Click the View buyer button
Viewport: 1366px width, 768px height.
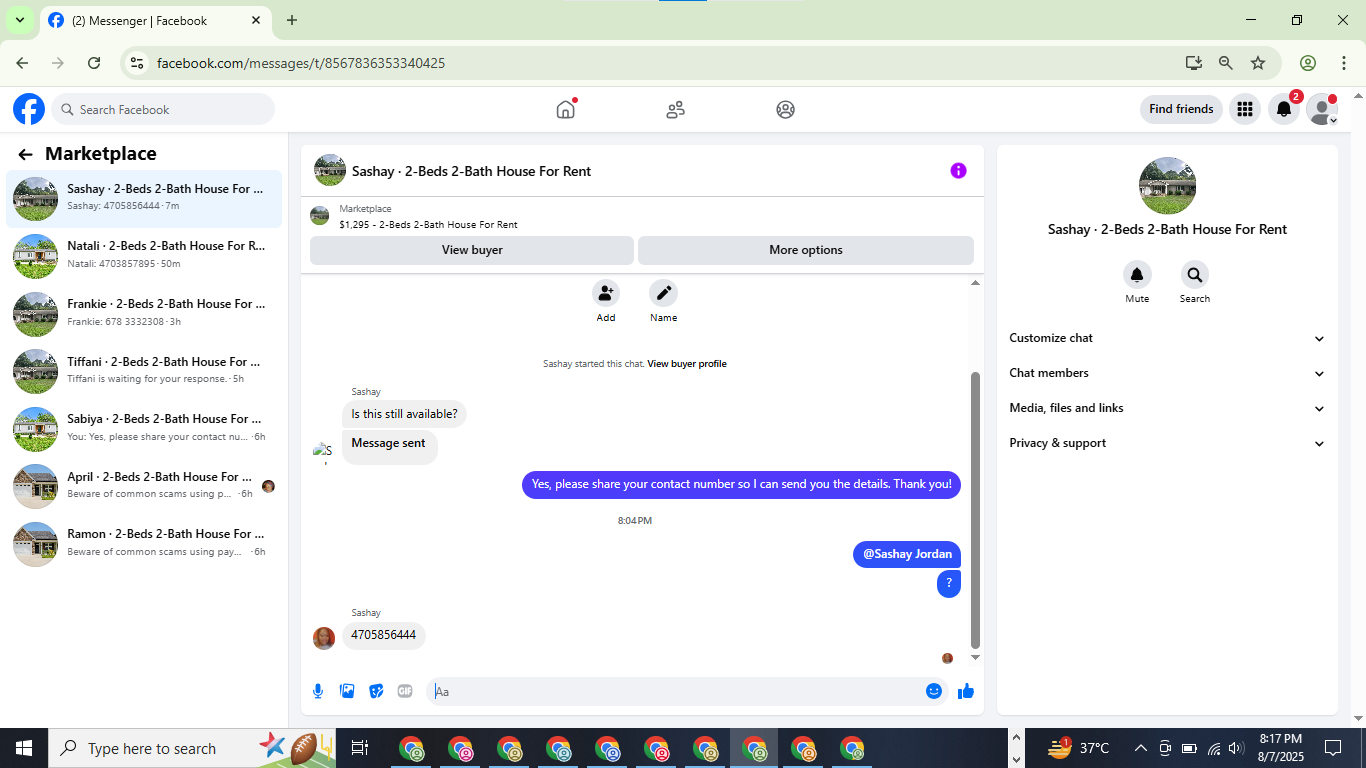pos(472,250)
